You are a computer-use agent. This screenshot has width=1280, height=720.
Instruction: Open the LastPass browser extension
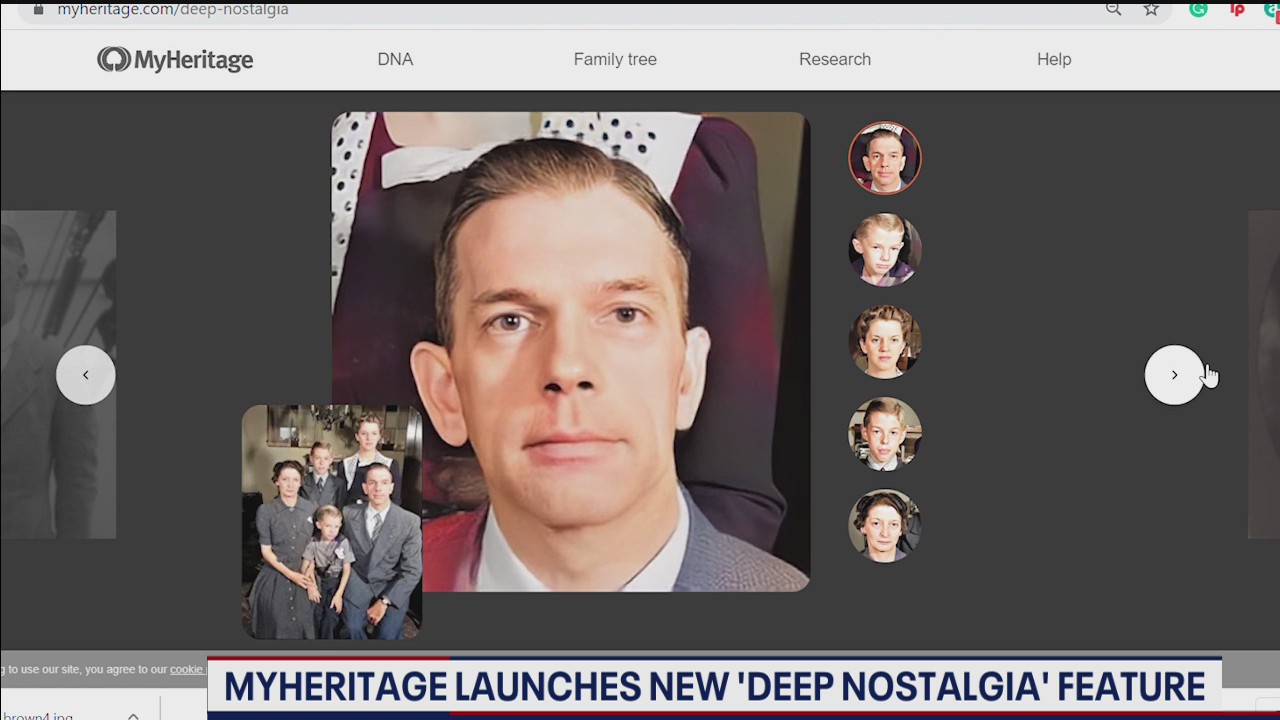(x=1235, y=10)
